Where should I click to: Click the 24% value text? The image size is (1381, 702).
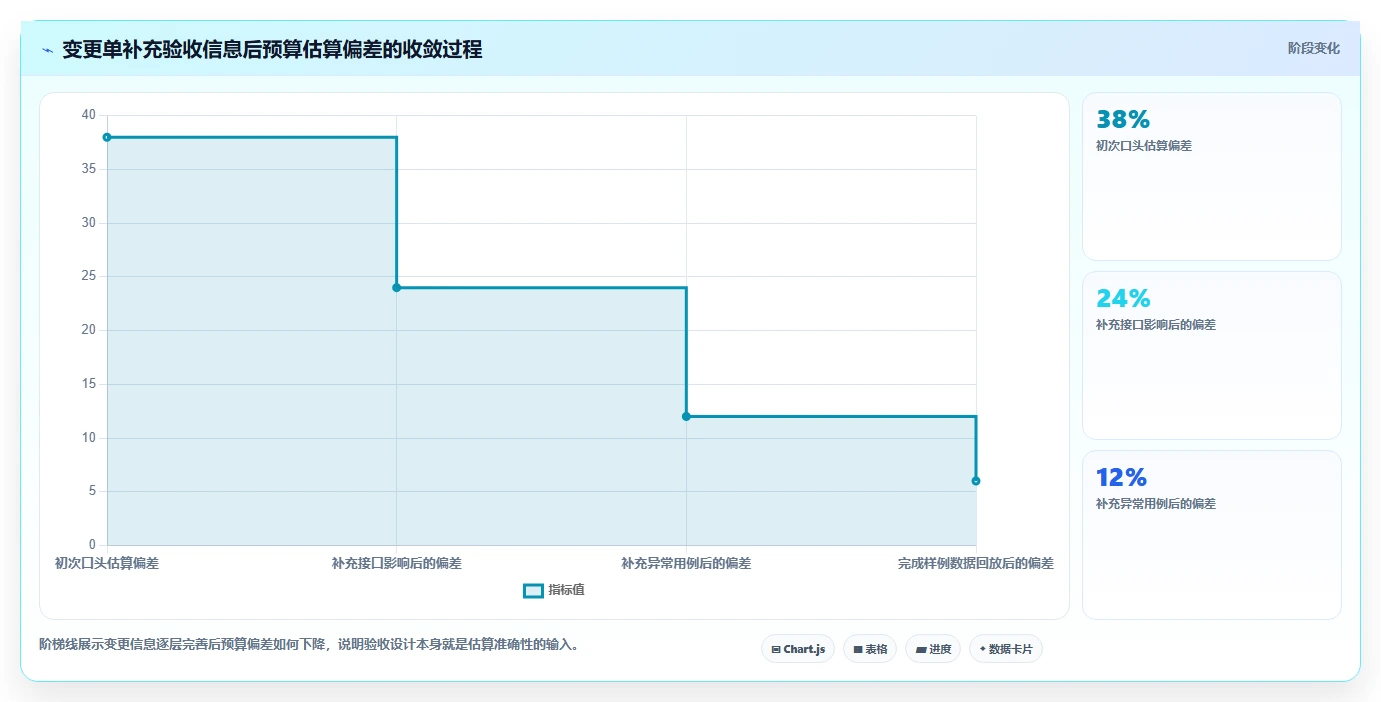click(1123, 298)
